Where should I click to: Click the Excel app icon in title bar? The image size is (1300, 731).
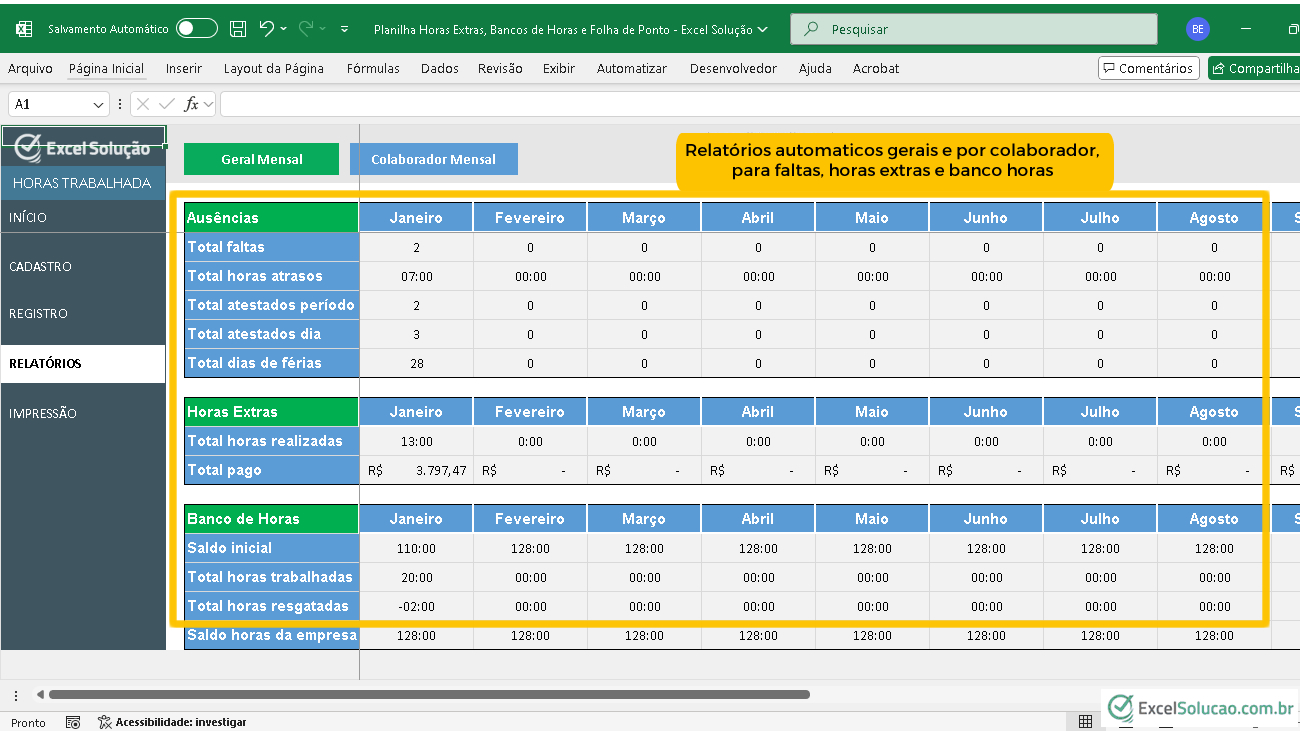click(x=24, y=29)
